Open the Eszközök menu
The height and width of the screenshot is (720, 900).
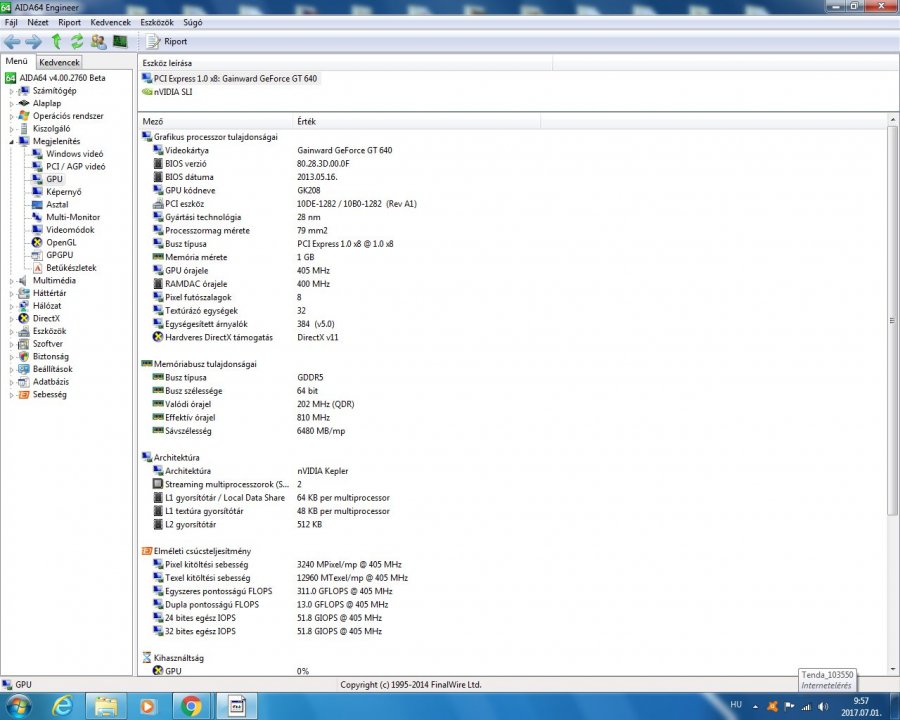tap(157, 22)
